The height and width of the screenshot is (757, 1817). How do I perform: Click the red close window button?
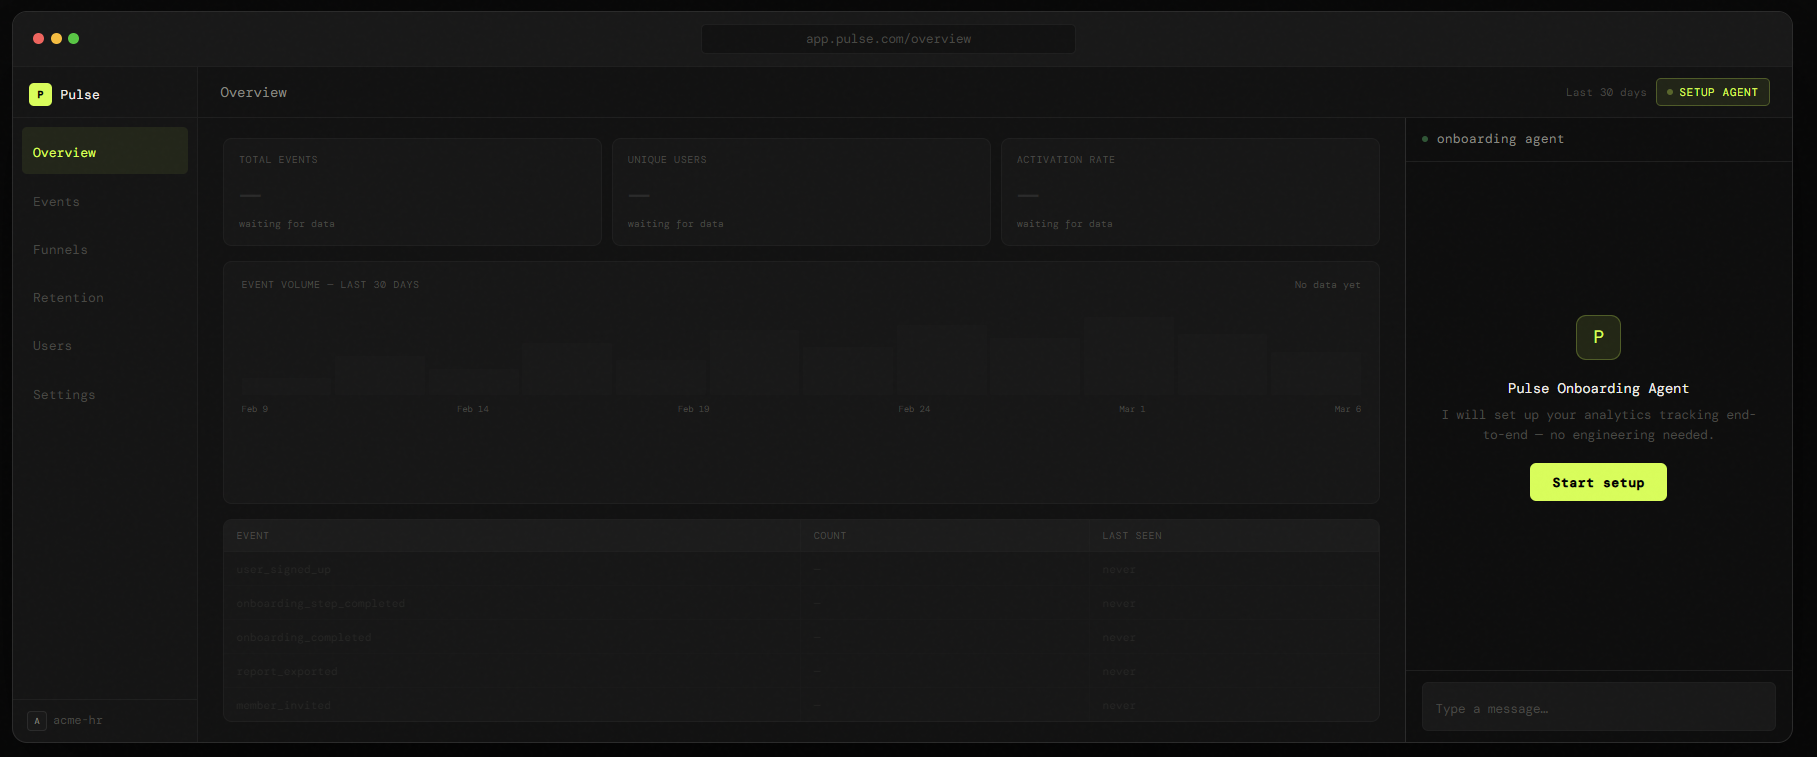pyautogui.click(x=38, y=38)
